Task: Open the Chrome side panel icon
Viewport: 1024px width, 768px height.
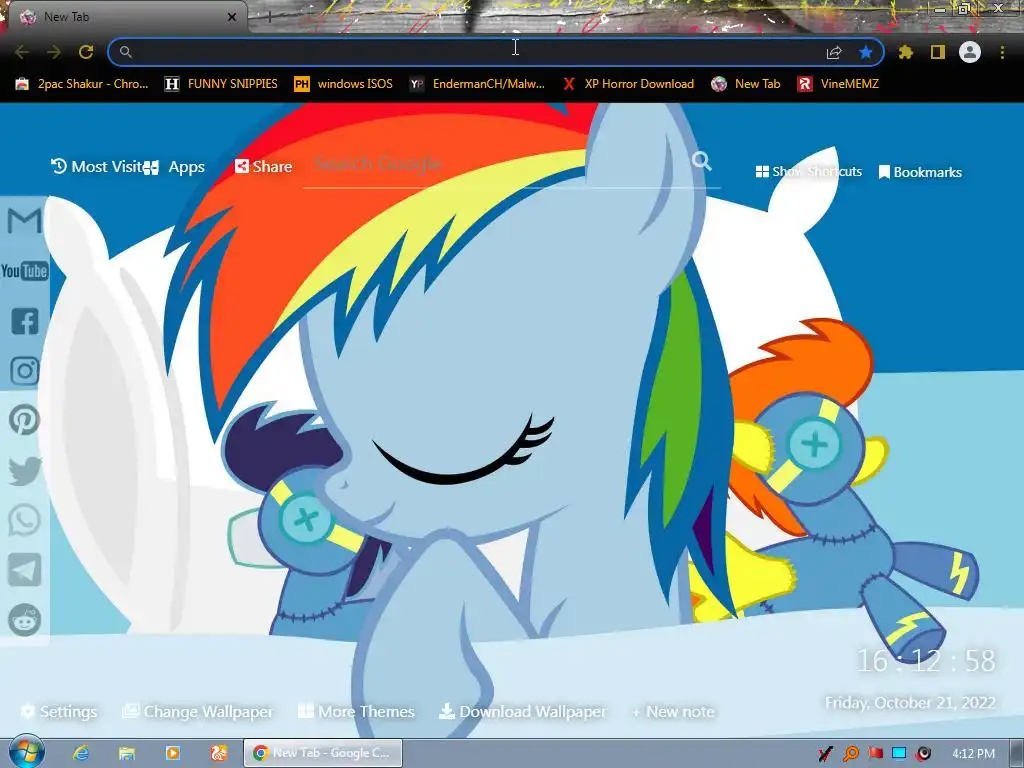Action: [938, 52]
